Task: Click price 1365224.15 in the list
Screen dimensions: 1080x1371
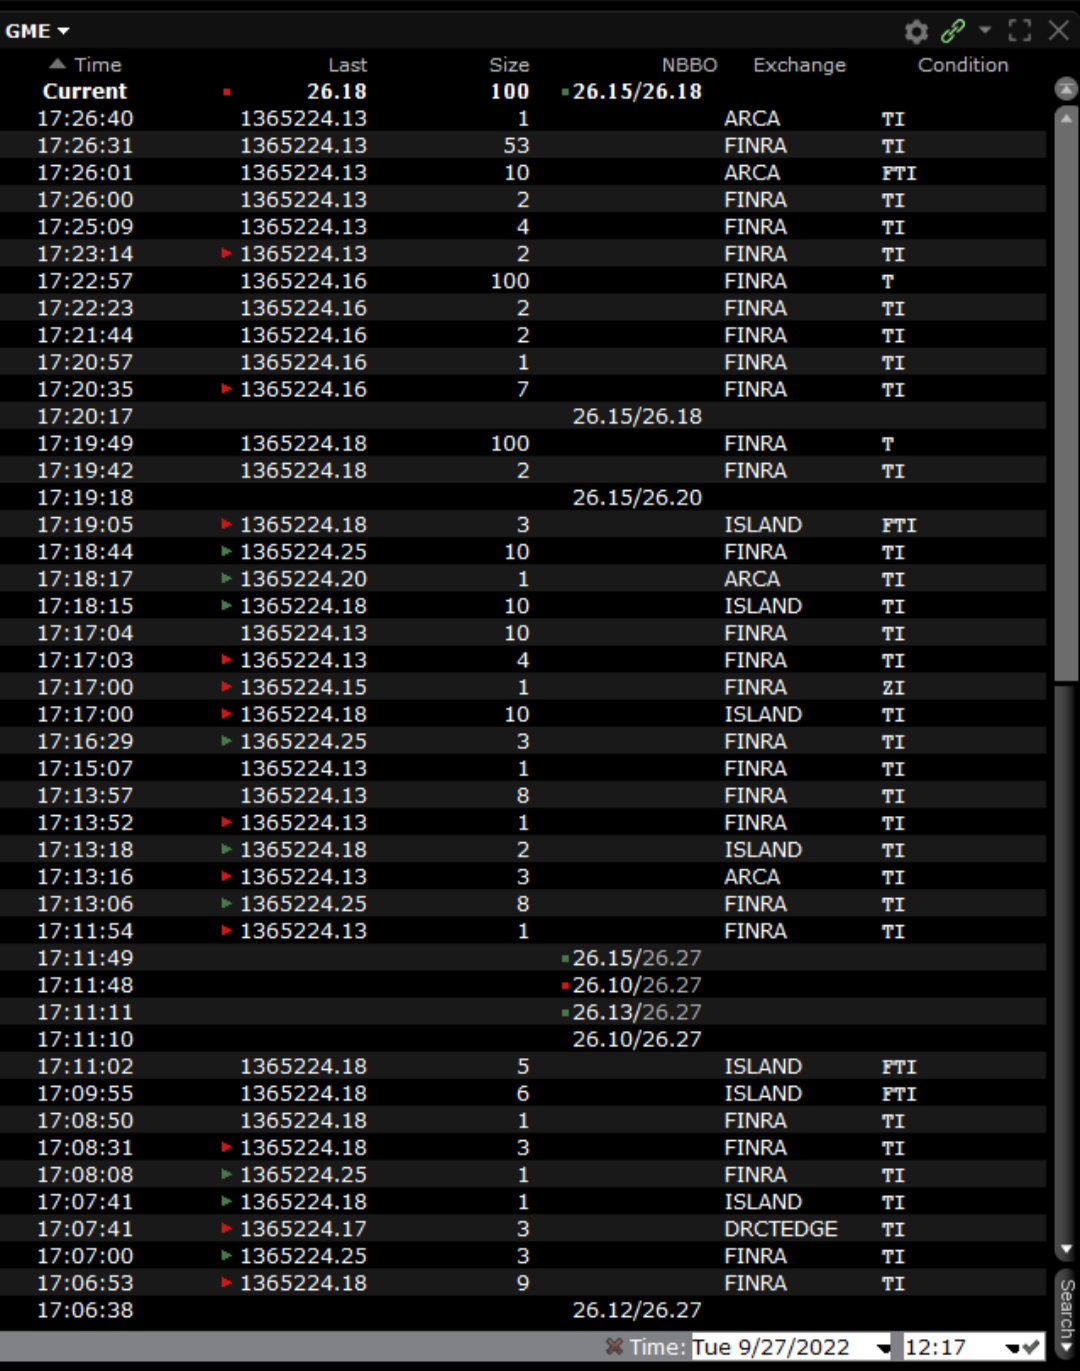Action: coord(303,687)
